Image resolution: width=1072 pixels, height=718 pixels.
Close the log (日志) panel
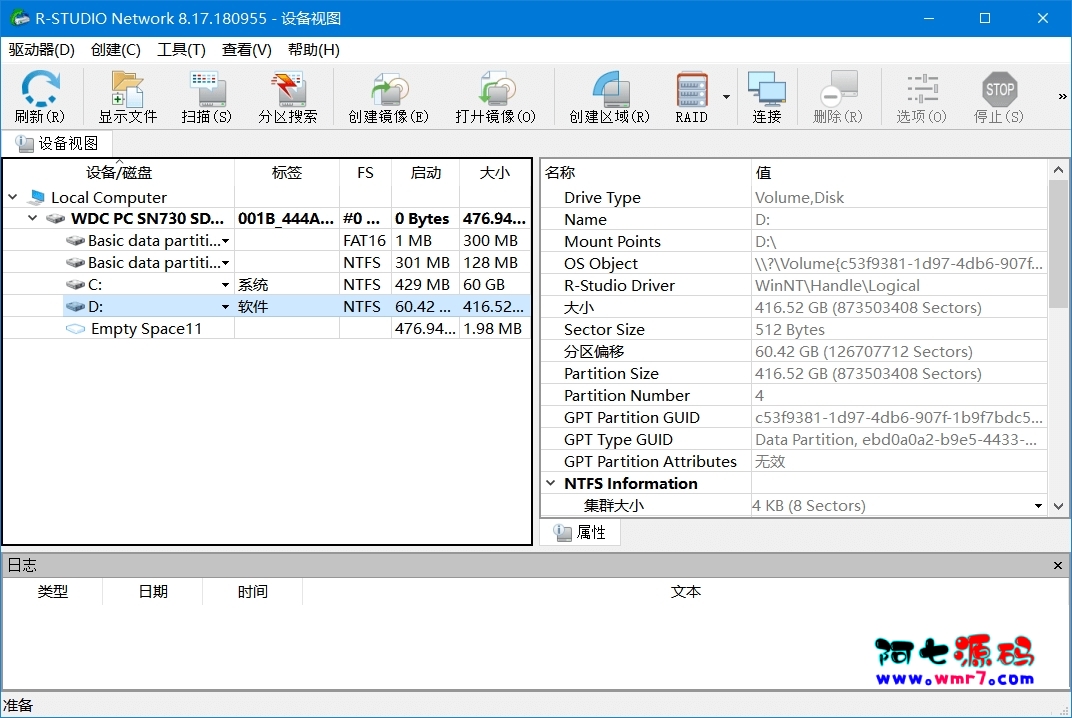click(x=1058, y=566)
